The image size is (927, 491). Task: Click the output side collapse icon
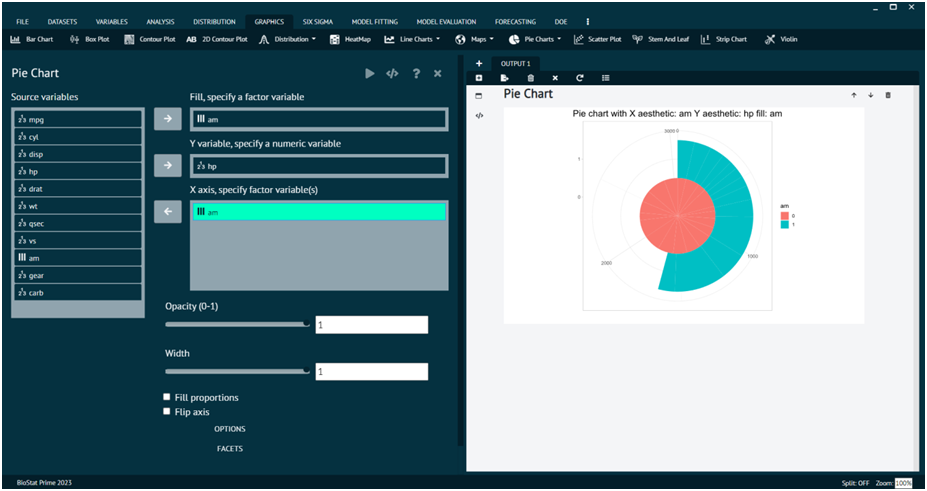tap(479, 96)
